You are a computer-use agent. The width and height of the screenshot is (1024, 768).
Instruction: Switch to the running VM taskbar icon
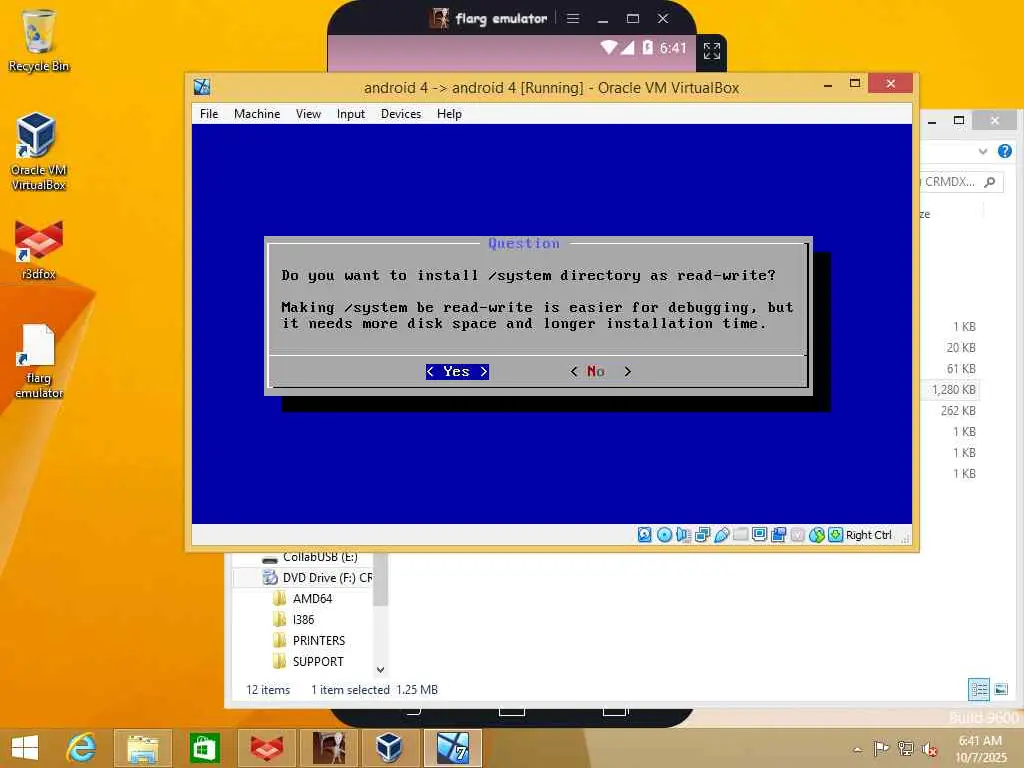[x=452, y=748]
